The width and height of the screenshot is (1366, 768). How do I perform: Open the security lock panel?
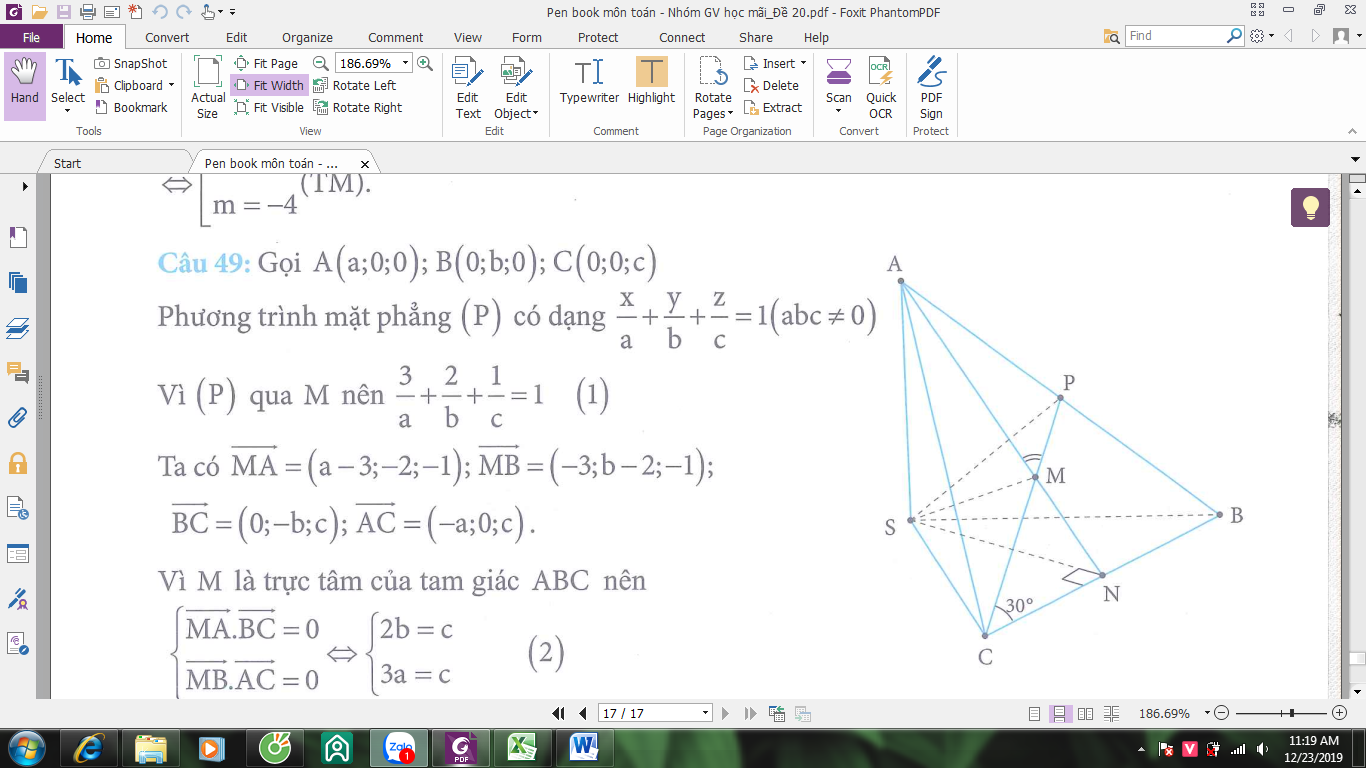[18, 463]
